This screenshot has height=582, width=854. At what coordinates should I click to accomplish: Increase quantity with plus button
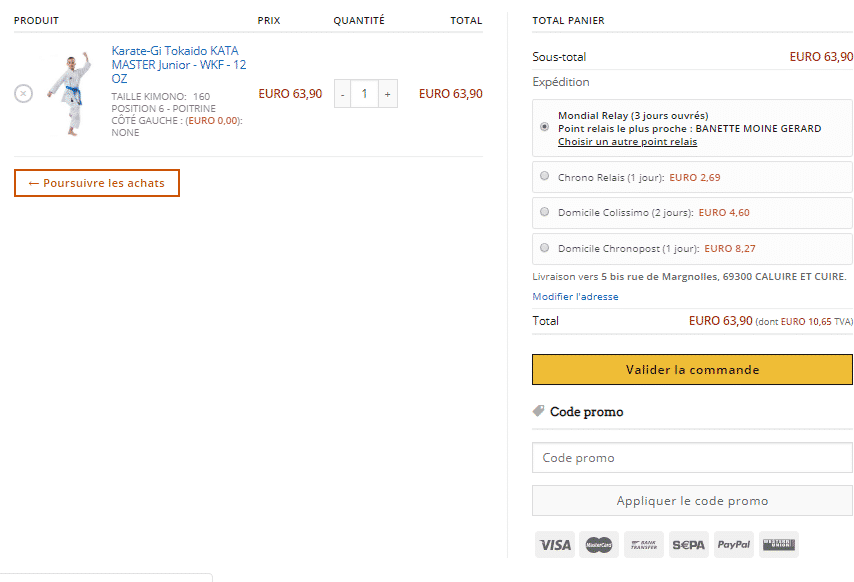pos(388,94)
